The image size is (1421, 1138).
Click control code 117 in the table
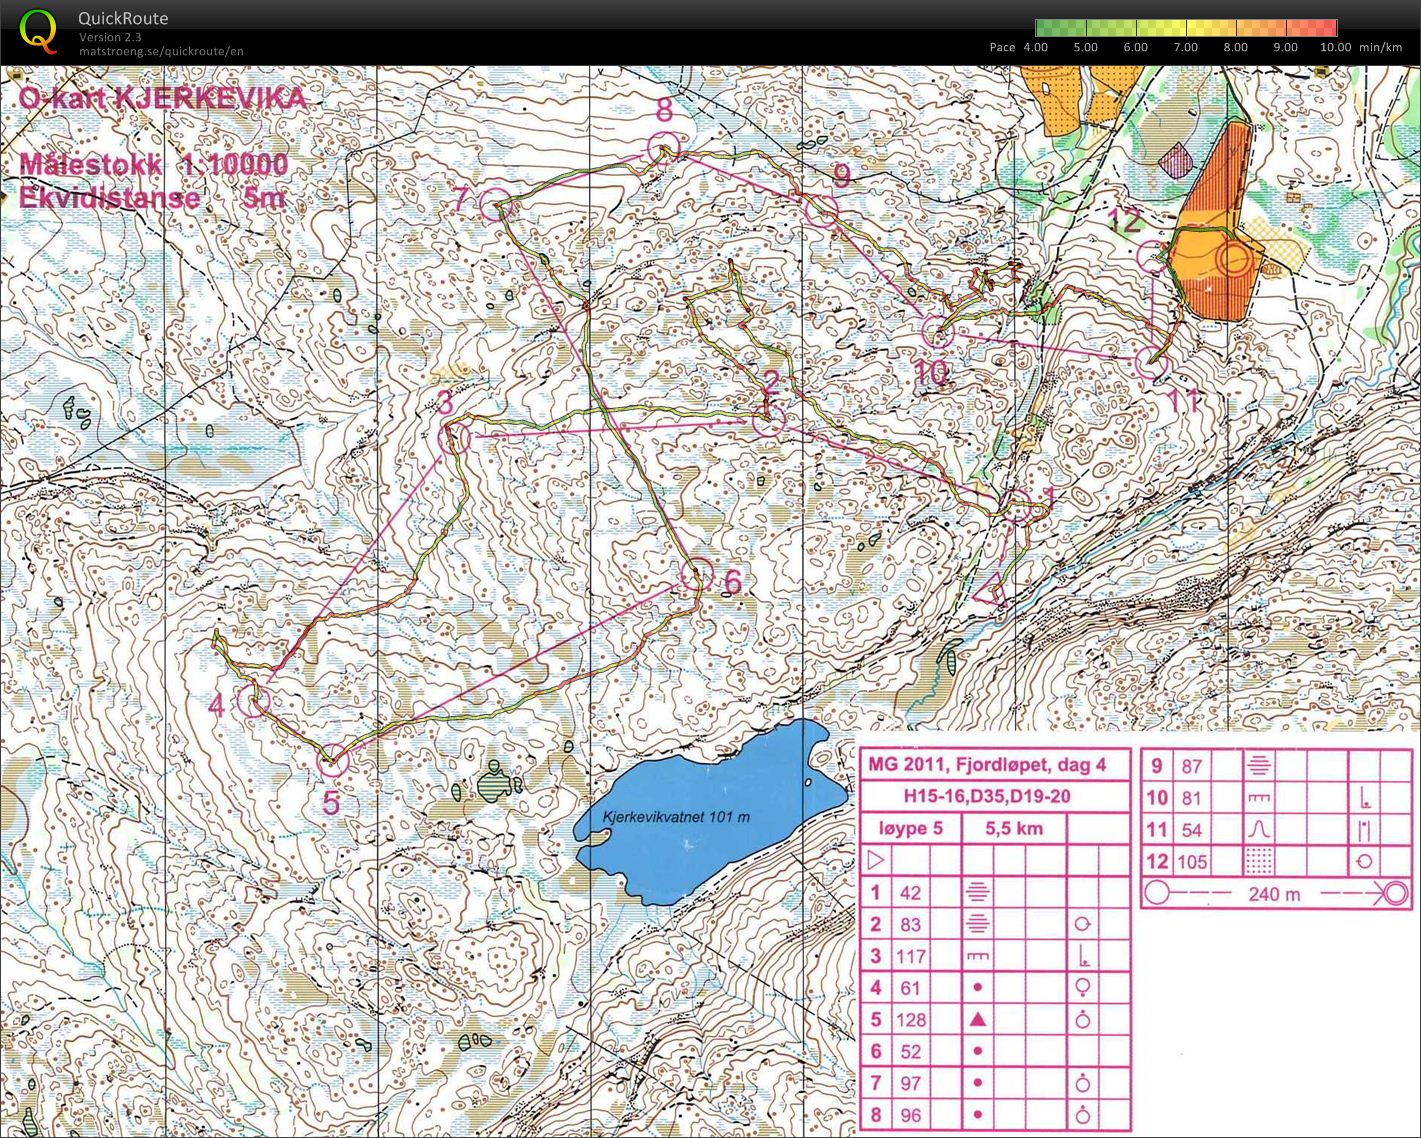click(x=911, y=957)
